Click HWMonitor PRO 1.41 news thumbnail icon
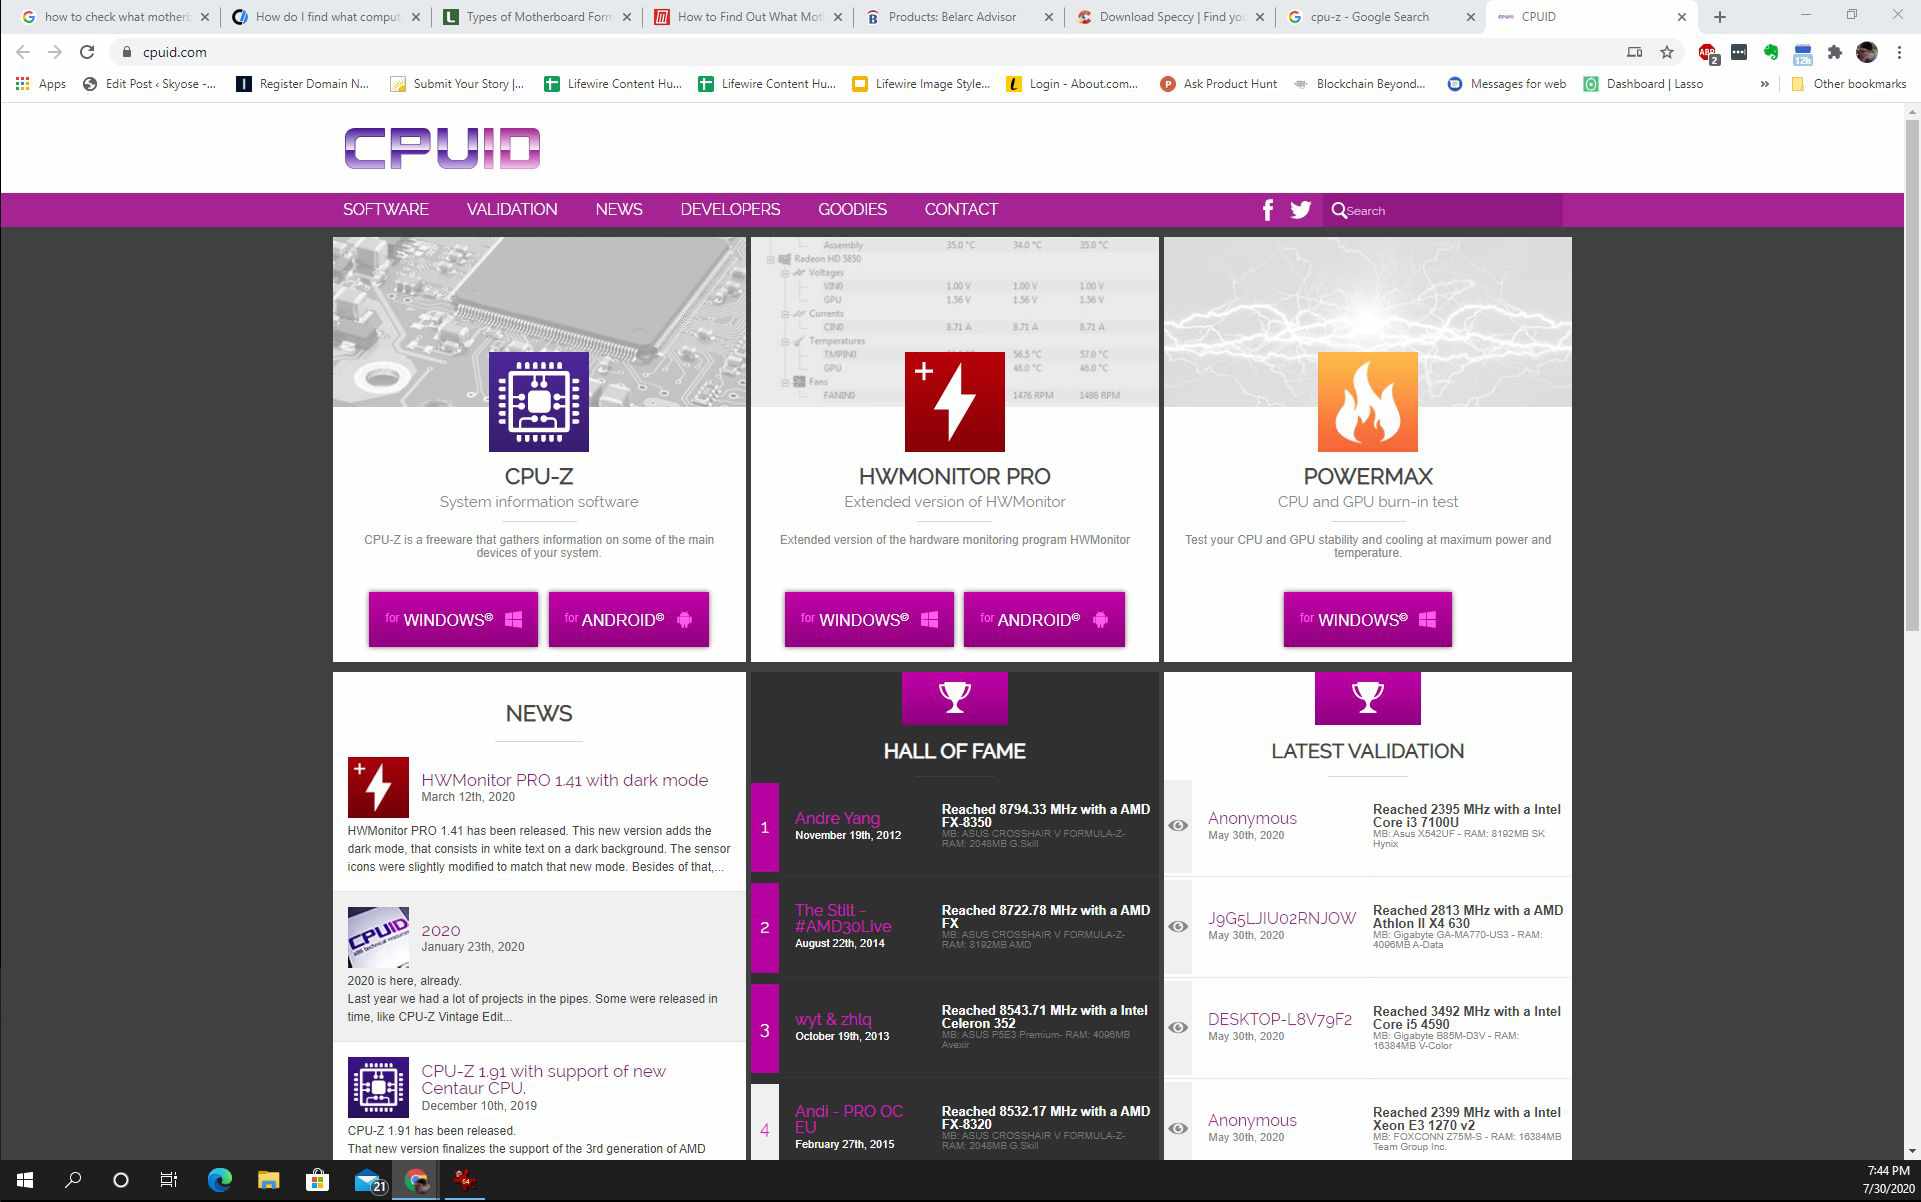 click(378, 788)
